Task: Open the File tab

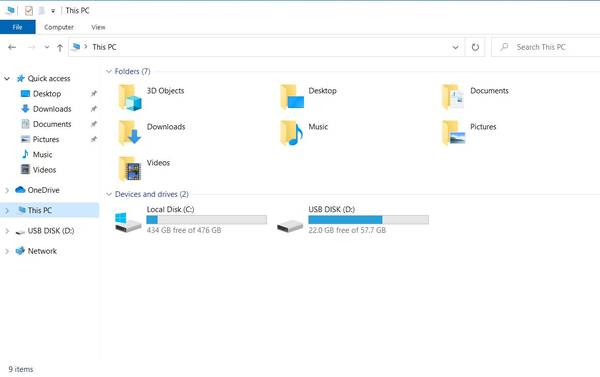Action: tap(18, 27)
